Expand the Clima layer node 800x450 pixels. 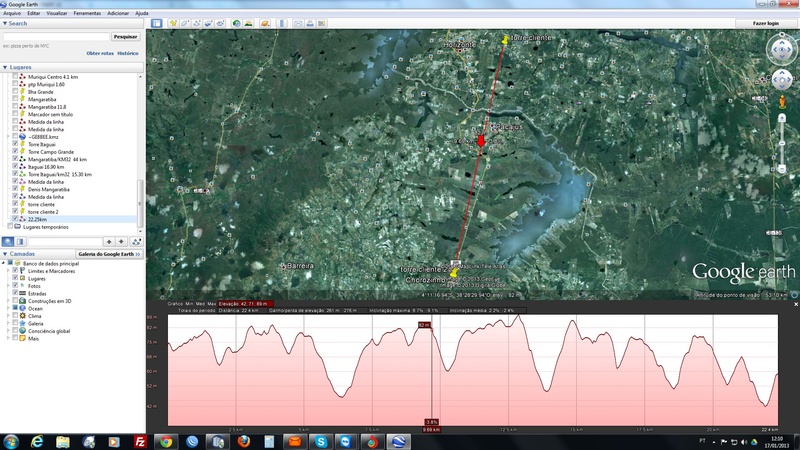click(9, 316)
